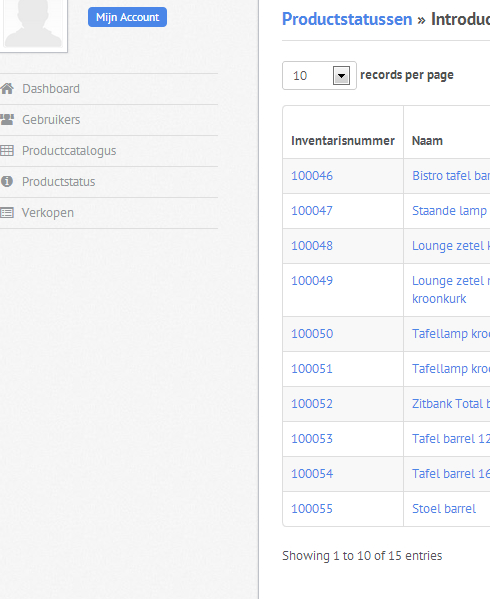Open the records per page dropdown

(319, 76)
